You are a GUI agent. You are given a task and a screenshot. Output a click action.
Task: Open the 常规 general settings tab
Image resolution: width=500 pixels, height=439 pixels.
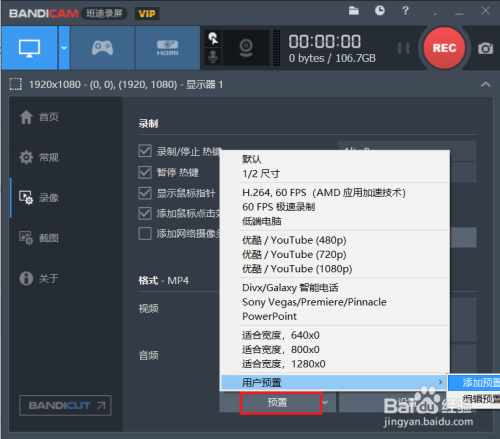click(x=39, y=157)
